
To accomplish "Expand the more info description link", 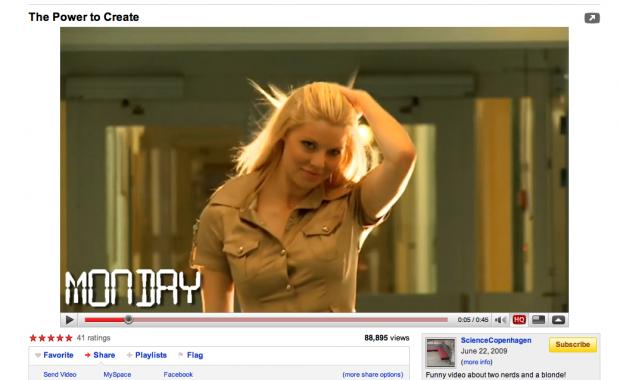I will pos(476,362).
